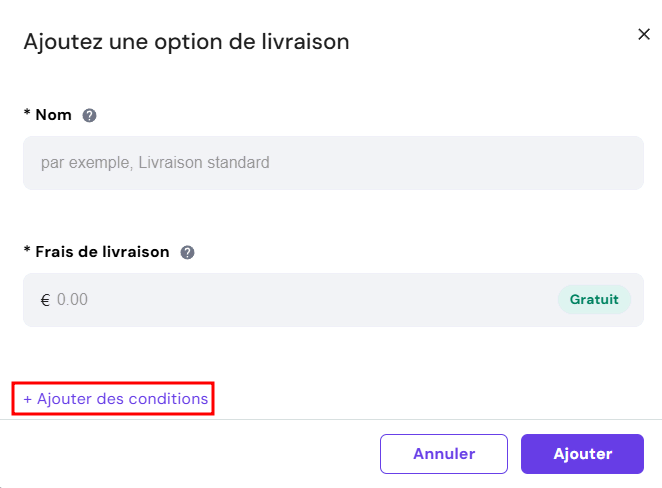Click the Nom field label
The height and width of the screenshot is (488, 662).
pyautogui.click(x=53, y=115)
